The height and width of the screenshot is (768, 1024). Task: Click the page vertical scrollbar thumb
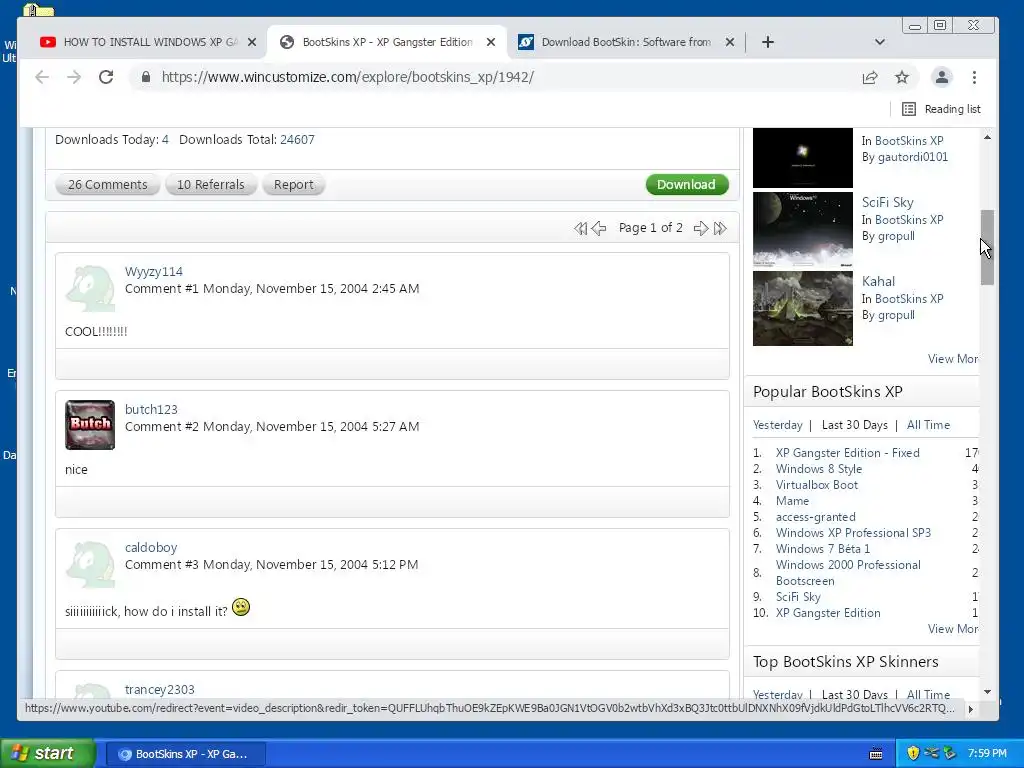pos(987,247)
